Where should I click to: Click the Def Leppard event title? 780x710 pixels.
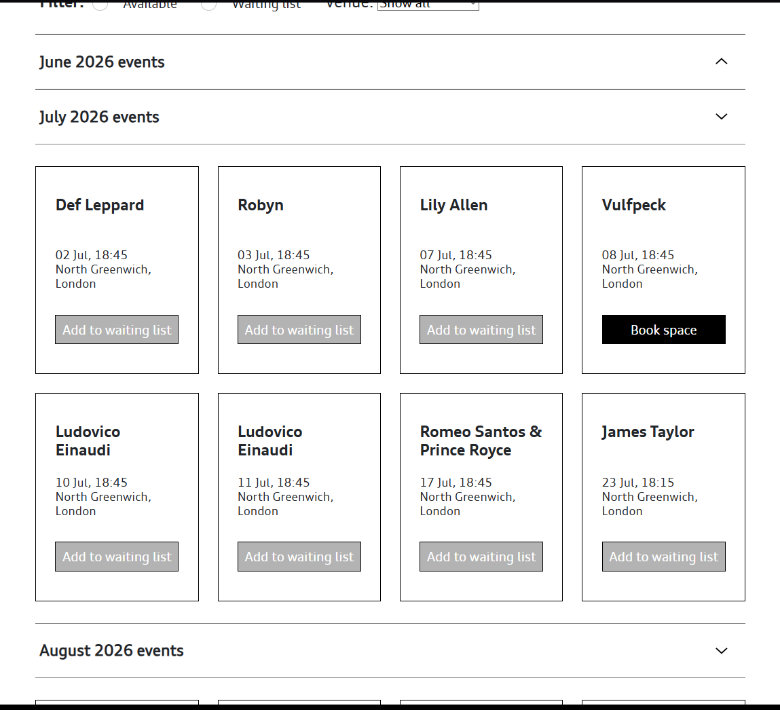click(x=99, y=205)
